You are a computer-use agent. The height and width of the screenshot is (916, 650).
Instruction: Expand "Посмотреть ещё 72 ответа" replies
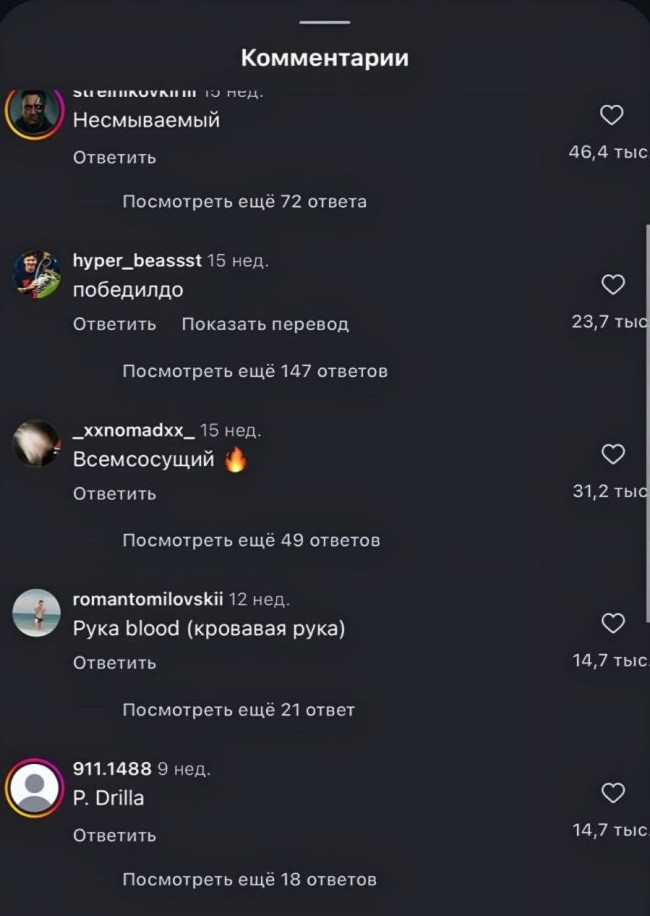[x=244, y=202]
